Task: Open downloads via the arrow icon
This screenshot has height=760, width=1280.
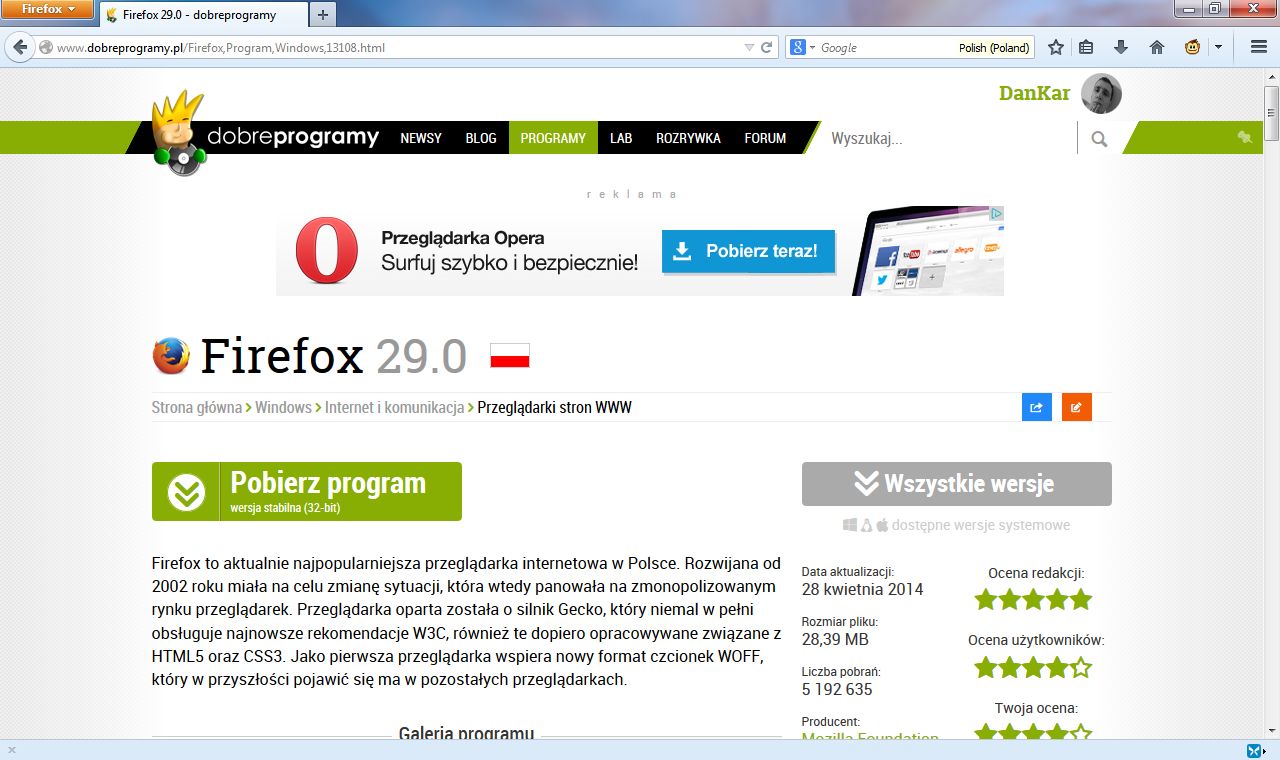Action: (x=1120, y=46)
